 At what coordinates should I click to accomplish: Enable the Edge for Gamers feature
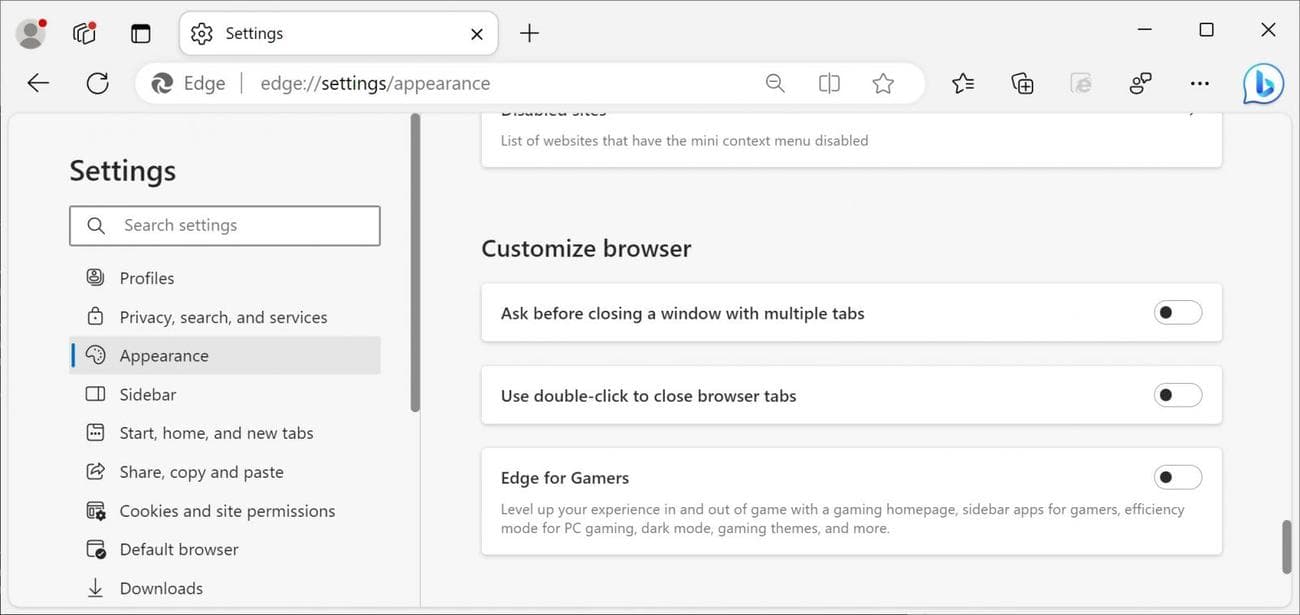coord(1177,477)
